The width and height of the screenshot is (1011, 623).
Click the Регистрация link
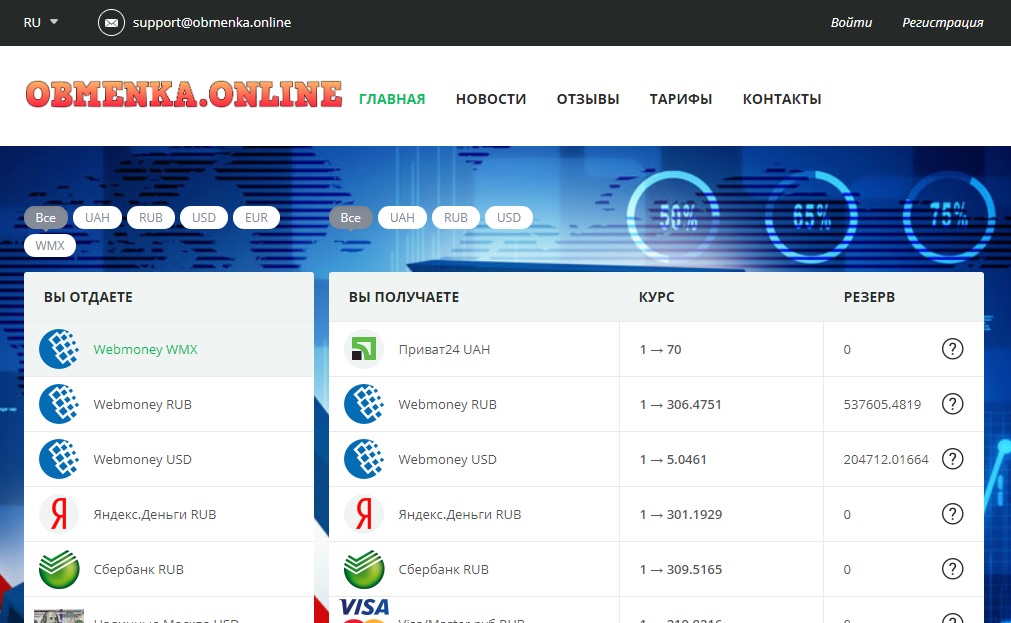942,22
